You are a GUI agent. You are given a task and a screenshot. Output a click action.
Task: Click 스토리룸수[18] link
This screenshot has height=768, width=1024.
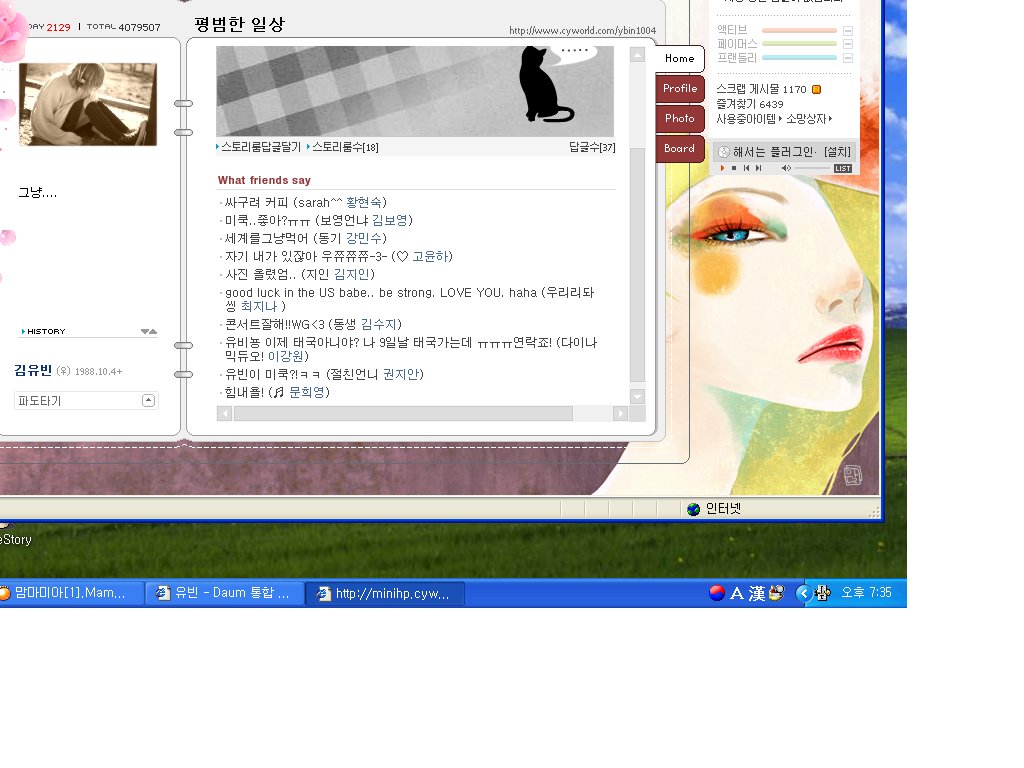point(343,147)
